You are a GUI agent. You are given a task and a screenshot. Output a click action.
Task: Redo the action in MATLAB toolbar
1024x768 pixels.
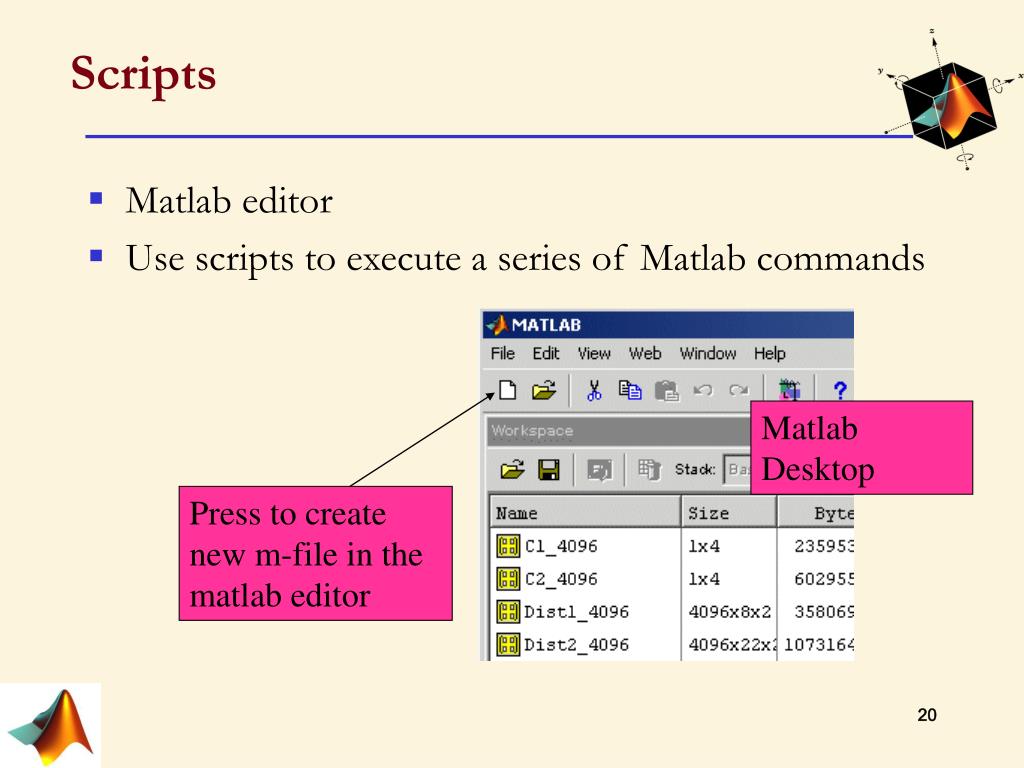click(x=739, y=391)
